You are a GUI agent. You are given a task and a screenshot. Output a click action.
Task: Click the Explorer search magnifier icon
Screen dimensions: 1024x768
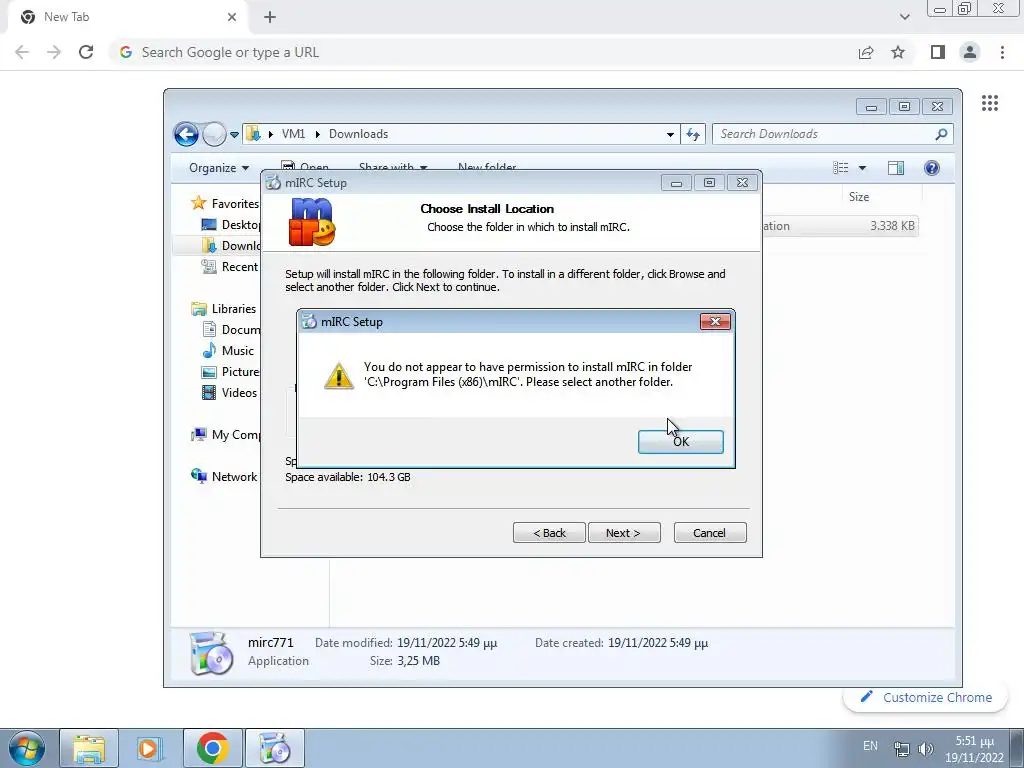click(x=941, y=134)
